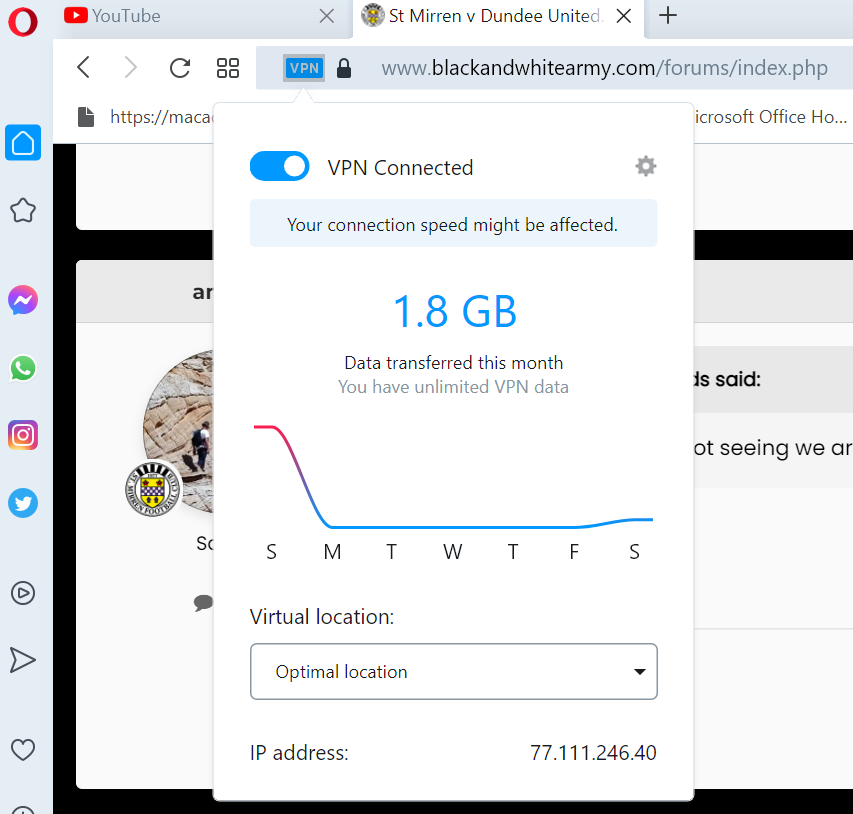Open the Pinboards heart icon
Viewport: 853px width, 814px height.
coord(23,750)
